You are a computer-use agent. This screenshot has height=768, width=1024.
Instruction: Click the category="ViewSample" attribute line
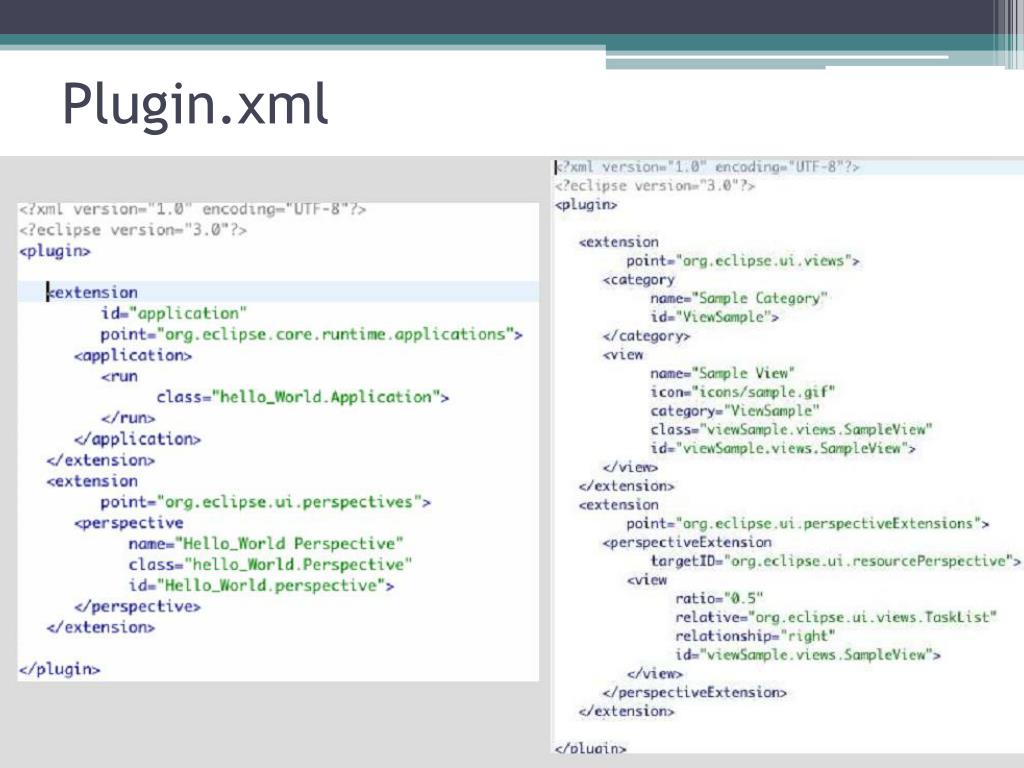point(735,411)
